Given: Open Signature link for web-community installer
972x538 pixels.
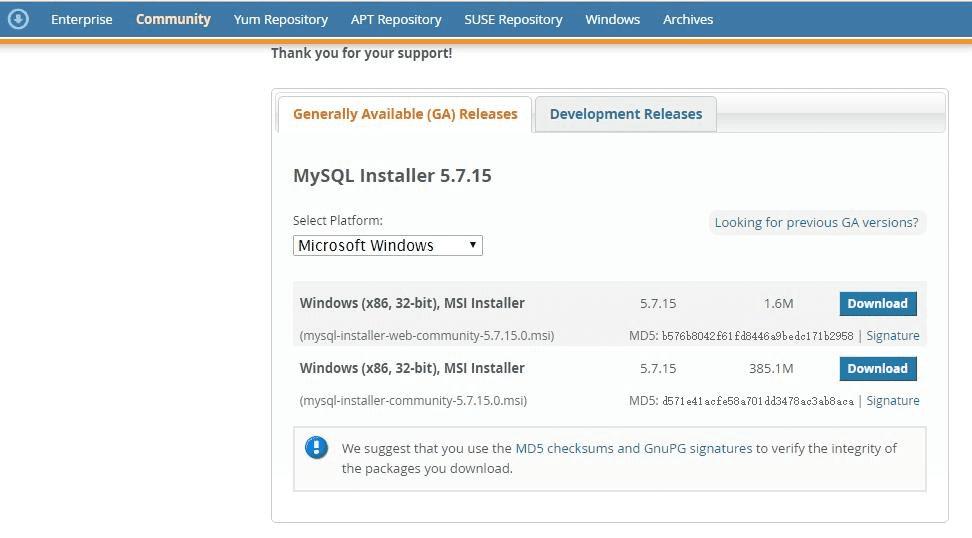Looking at the screenshot, I should coord(893,336).
